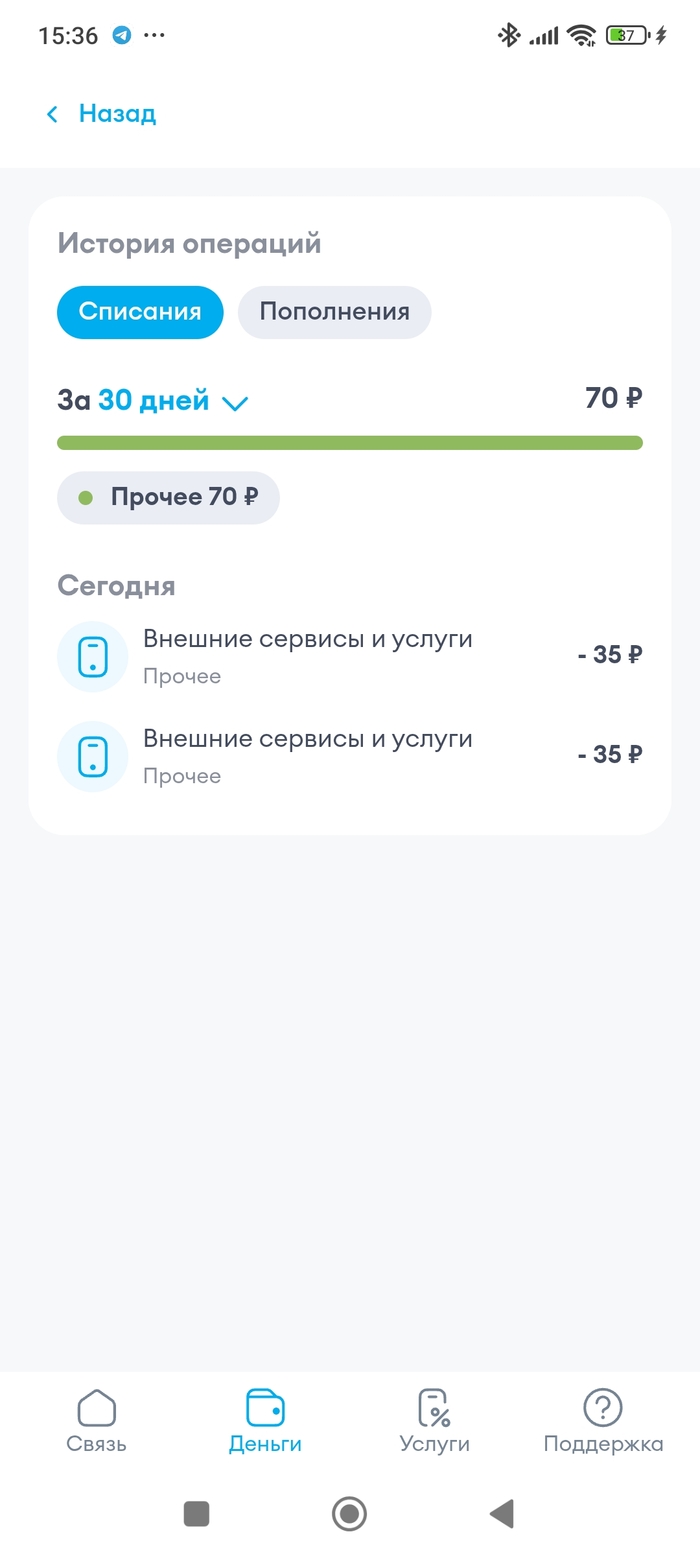
Task: Open Telegram notification icon in status bar
Action: click(122, 36)
